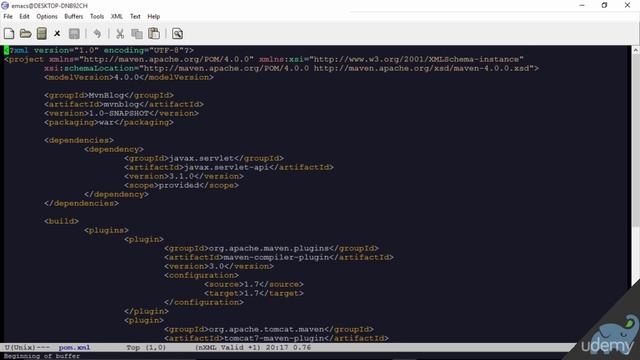Image resolution: width=640 pixels, height=360 pixels.
Task: Click the New file toolbar icon
Action: pos(9,33)
